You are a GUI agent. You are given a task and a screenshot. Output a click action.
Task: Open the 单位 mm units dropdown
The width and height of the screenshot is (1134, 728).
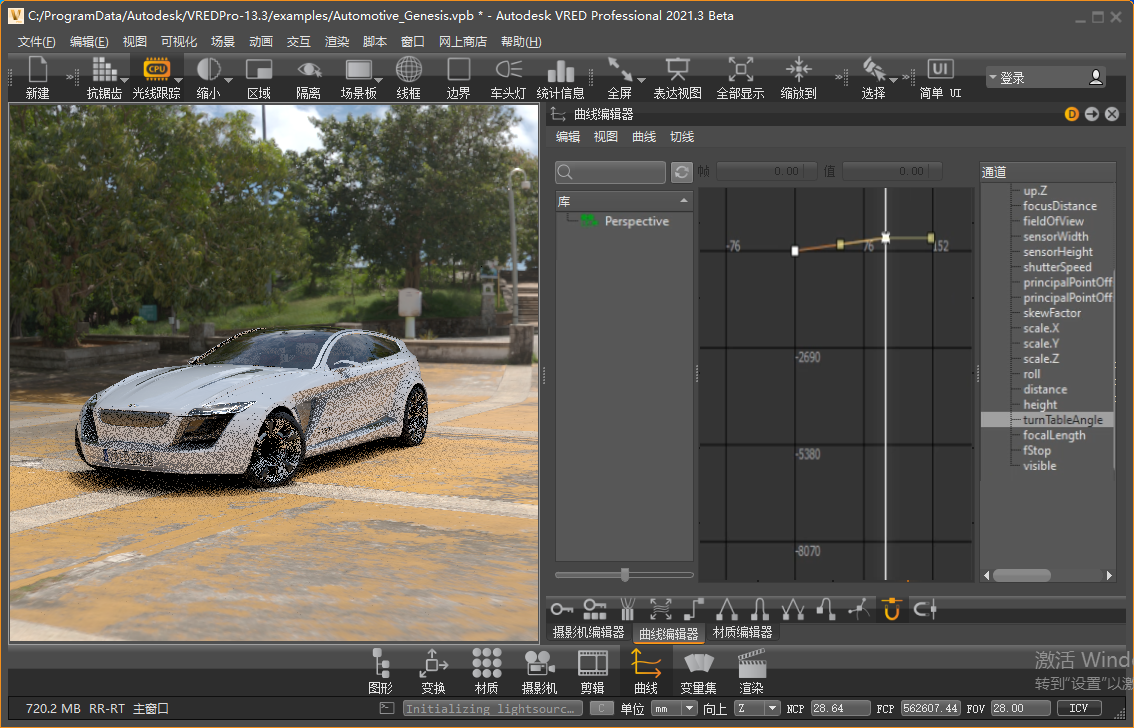coord(674,708)
